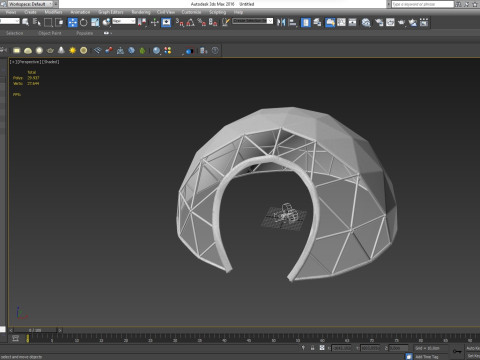Image resolution: width=480 pixels, height=360 pixels.
Task: Select the Select and Move tool
Action: (x=72, y=22)
